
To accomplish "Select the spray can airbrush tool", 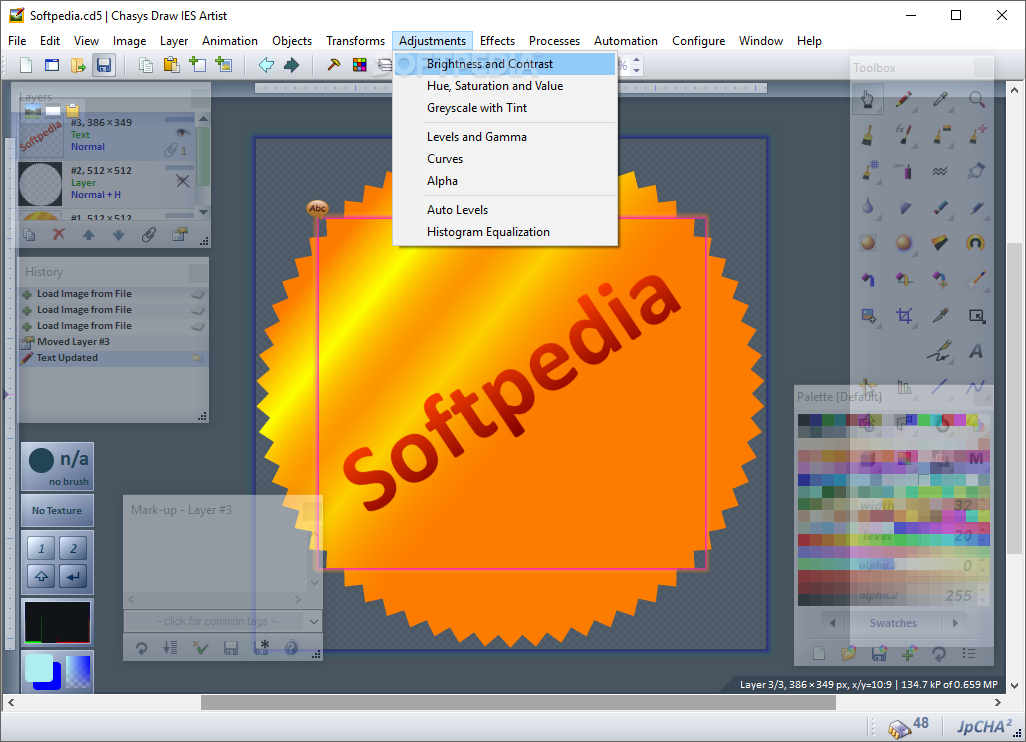I will (904, 171).
